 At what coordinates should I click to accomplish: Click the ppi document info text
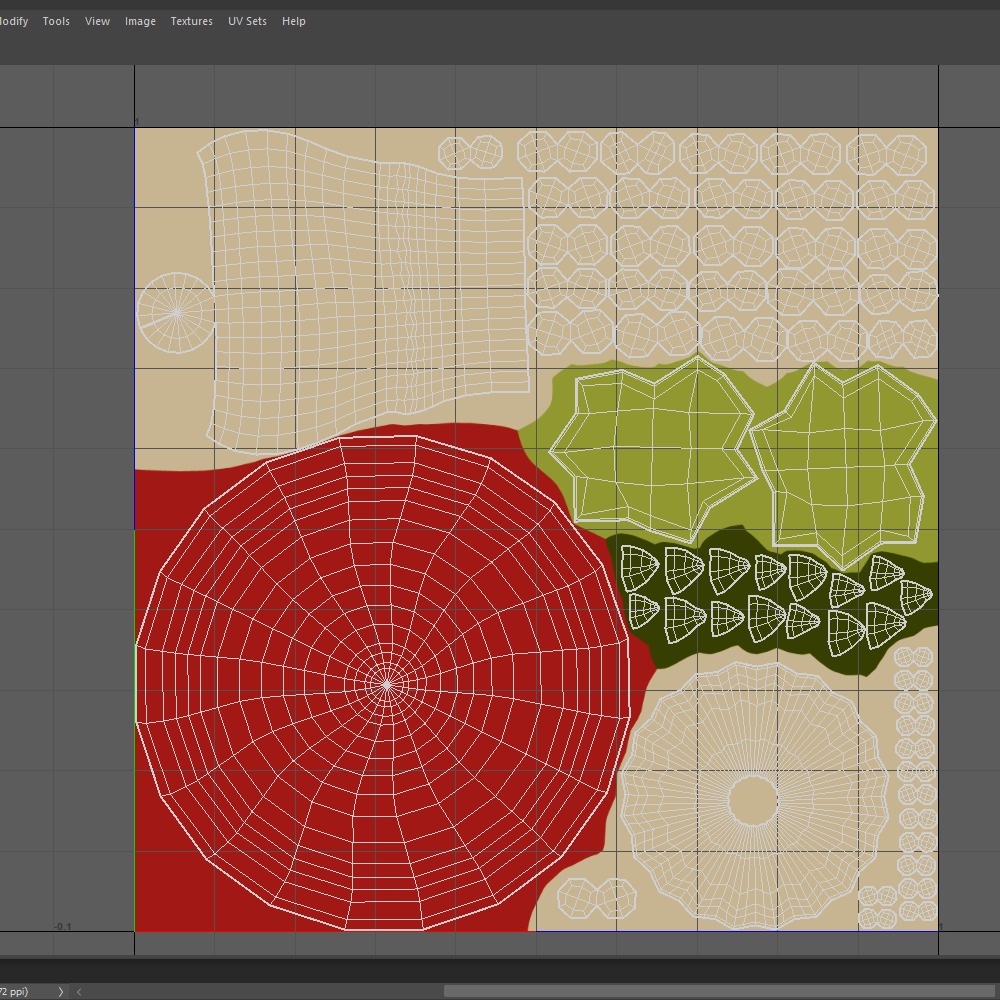[14, 992]
